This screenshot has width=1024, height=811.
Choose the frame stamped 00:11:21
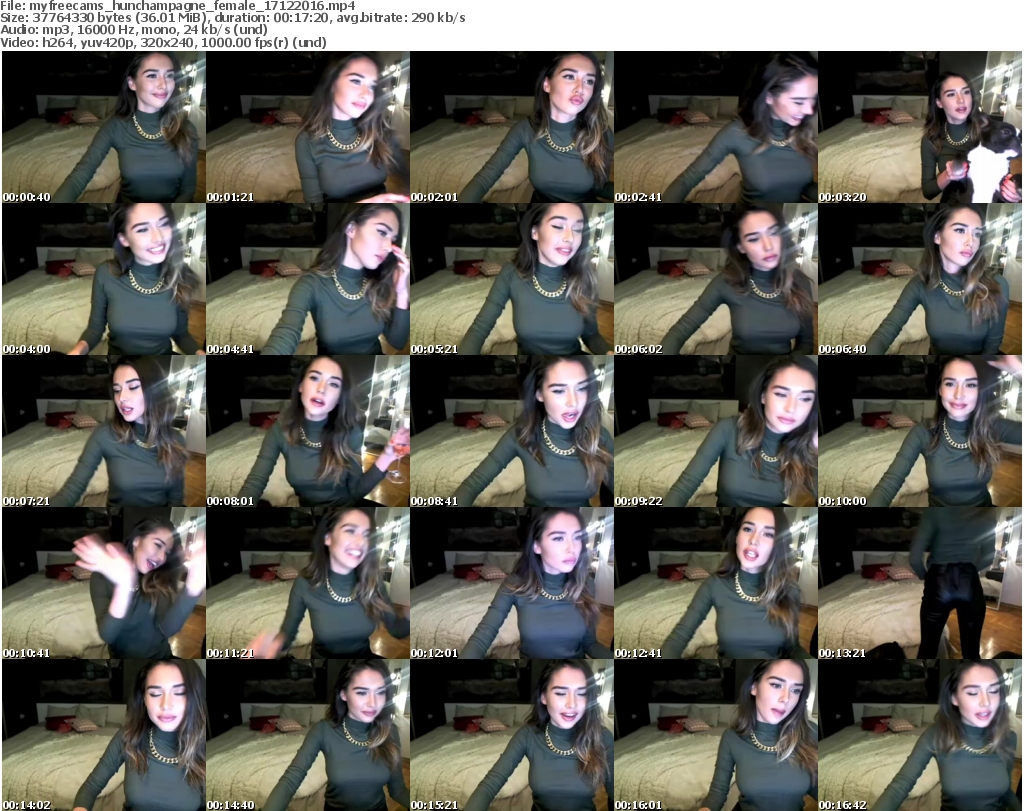point(308,583)
